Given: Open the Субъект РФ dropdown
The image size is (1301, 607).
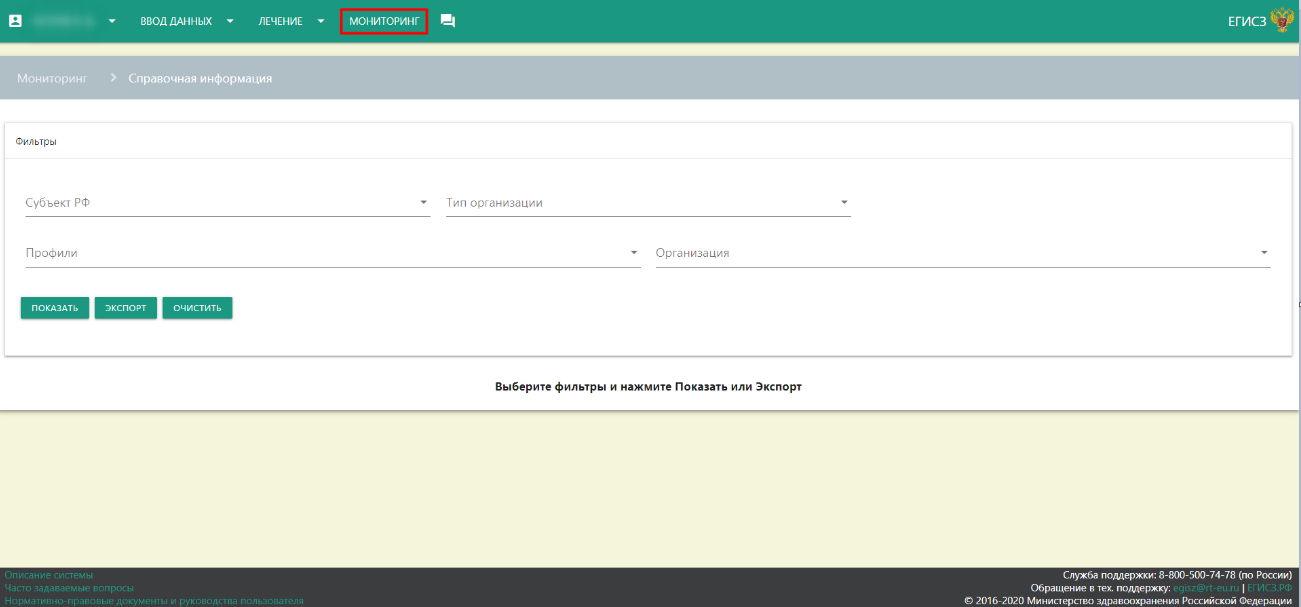Looking at the screenshot, I should 228,203.
